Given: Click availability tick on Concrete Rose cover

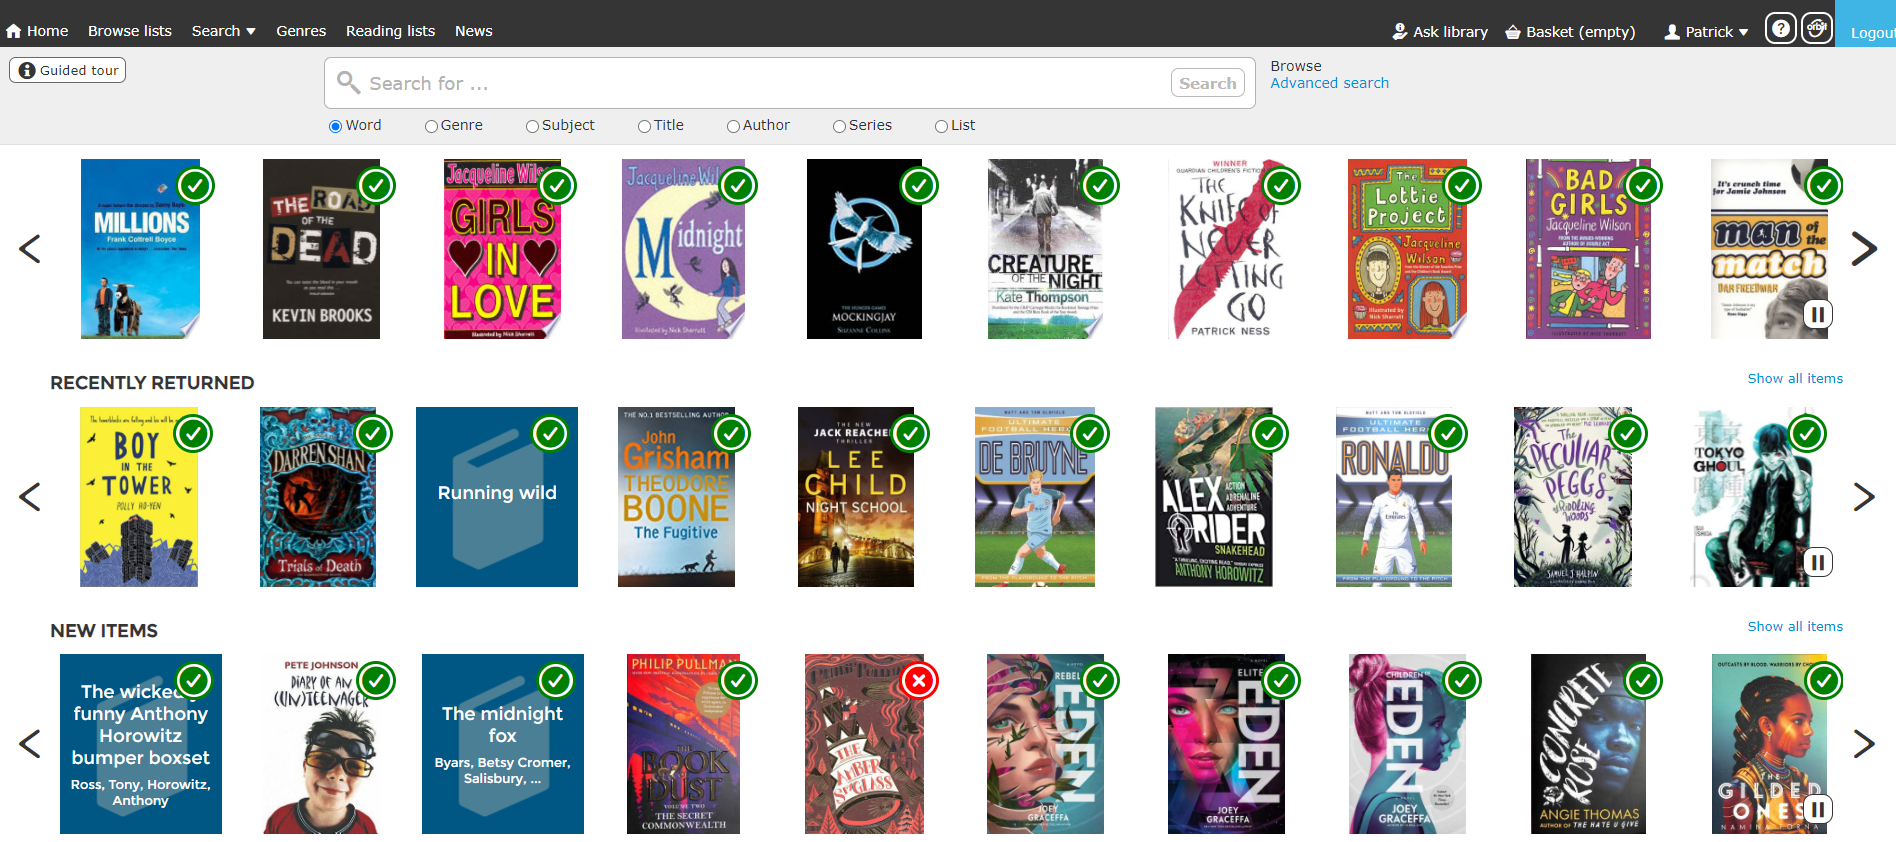Looking at the screenshot, I should [1643, 681].
